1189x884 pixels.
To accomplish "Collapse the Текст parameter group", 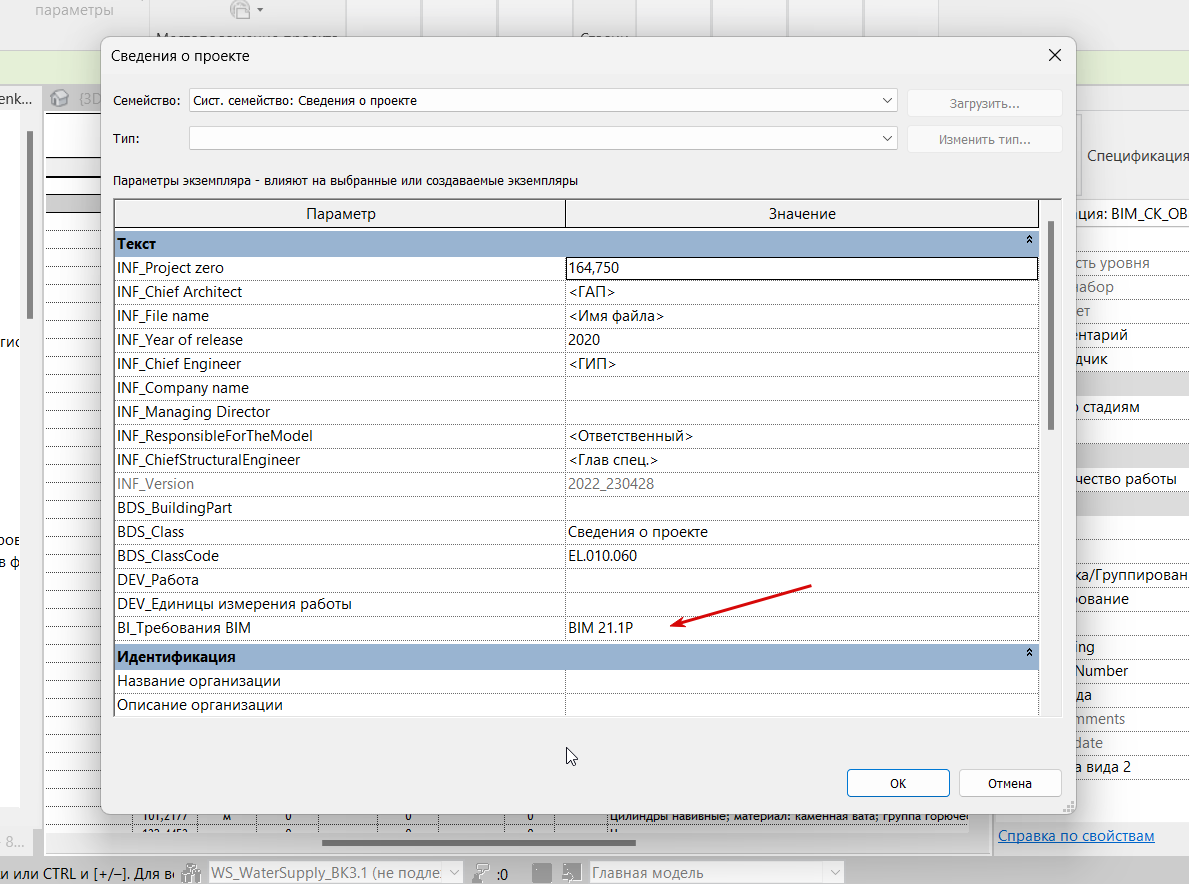I will coord(1029,240).
